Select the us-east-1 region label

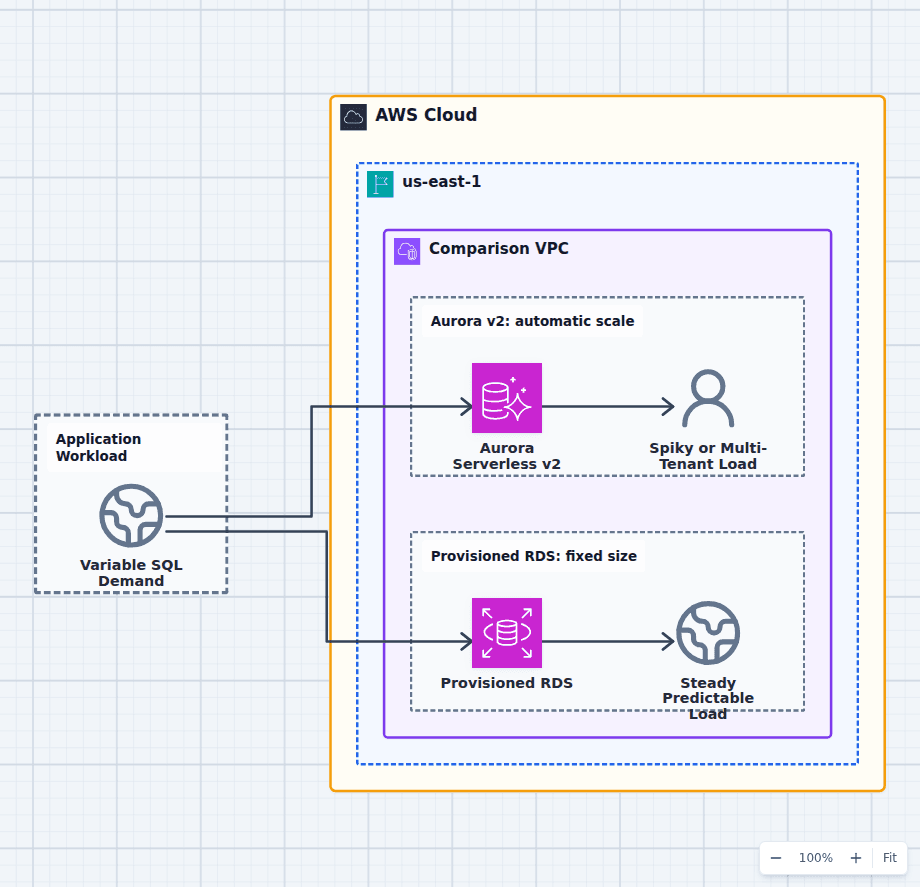[442, 181]
